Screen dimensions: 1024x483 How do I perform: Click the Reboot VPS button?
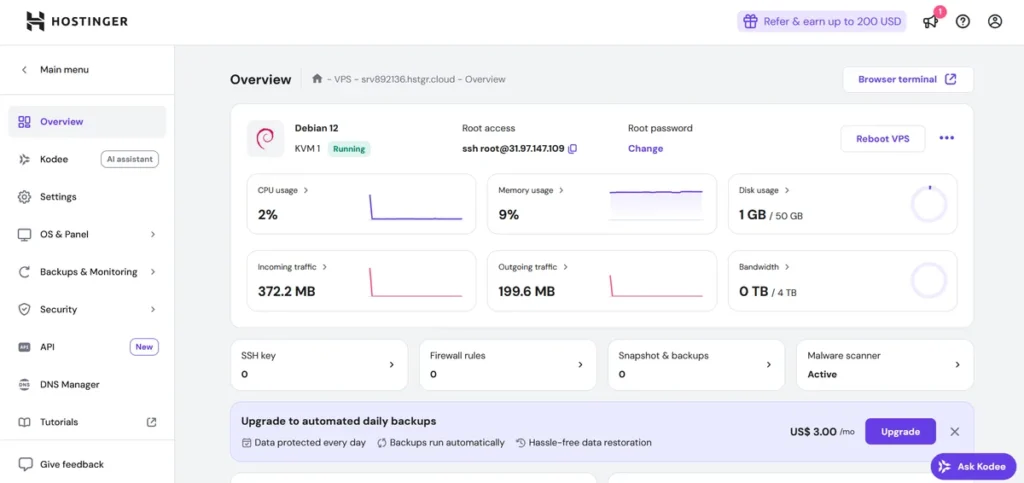882,138
